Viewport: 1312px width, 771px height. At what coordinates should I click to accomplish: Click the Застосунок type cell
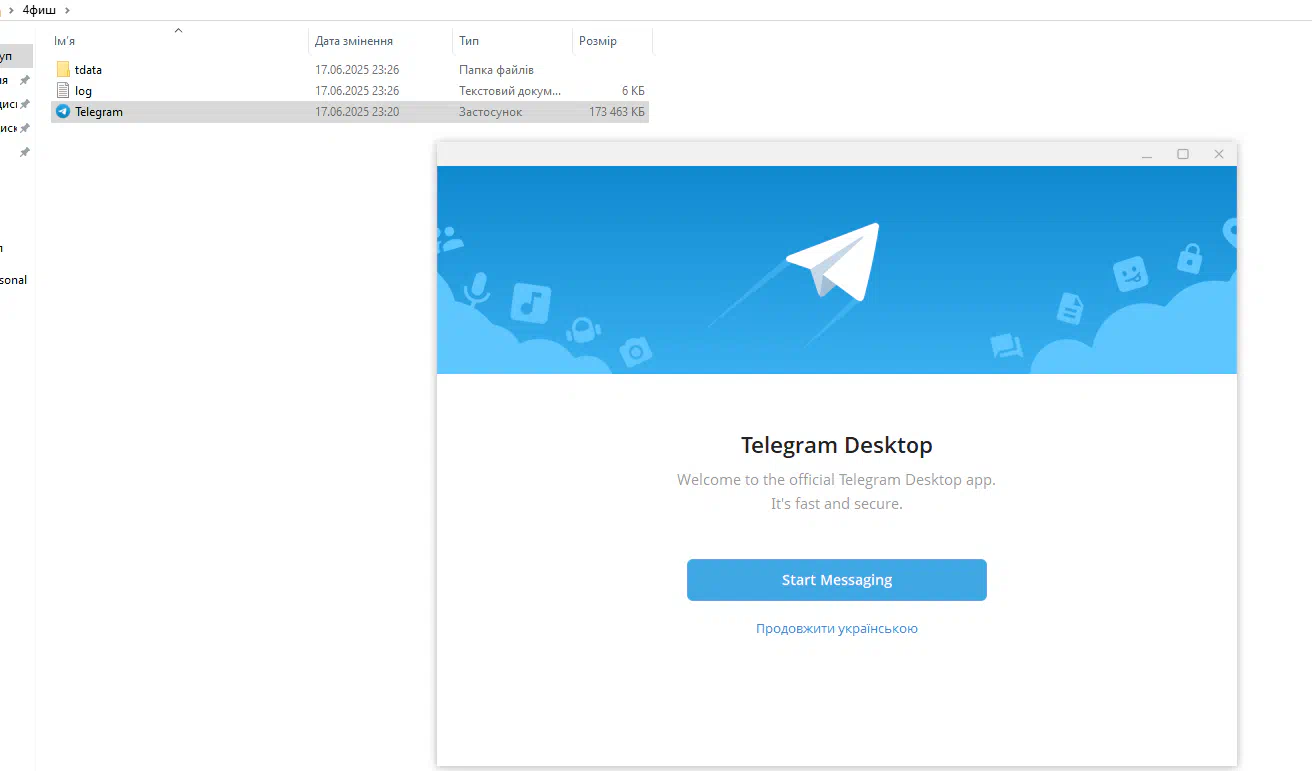pyautogui.click(x=490, y=112)
